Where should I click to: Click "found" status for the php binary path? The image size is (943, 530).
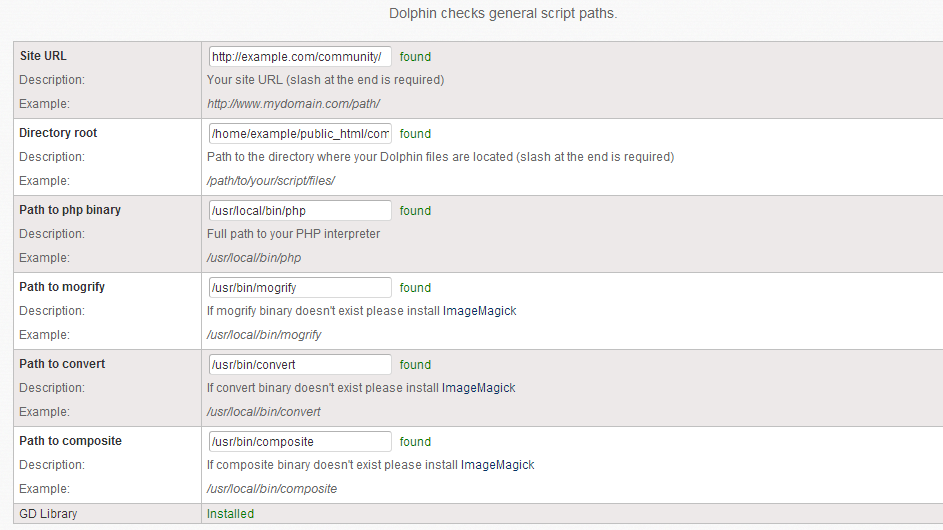[x=415, y=211]
